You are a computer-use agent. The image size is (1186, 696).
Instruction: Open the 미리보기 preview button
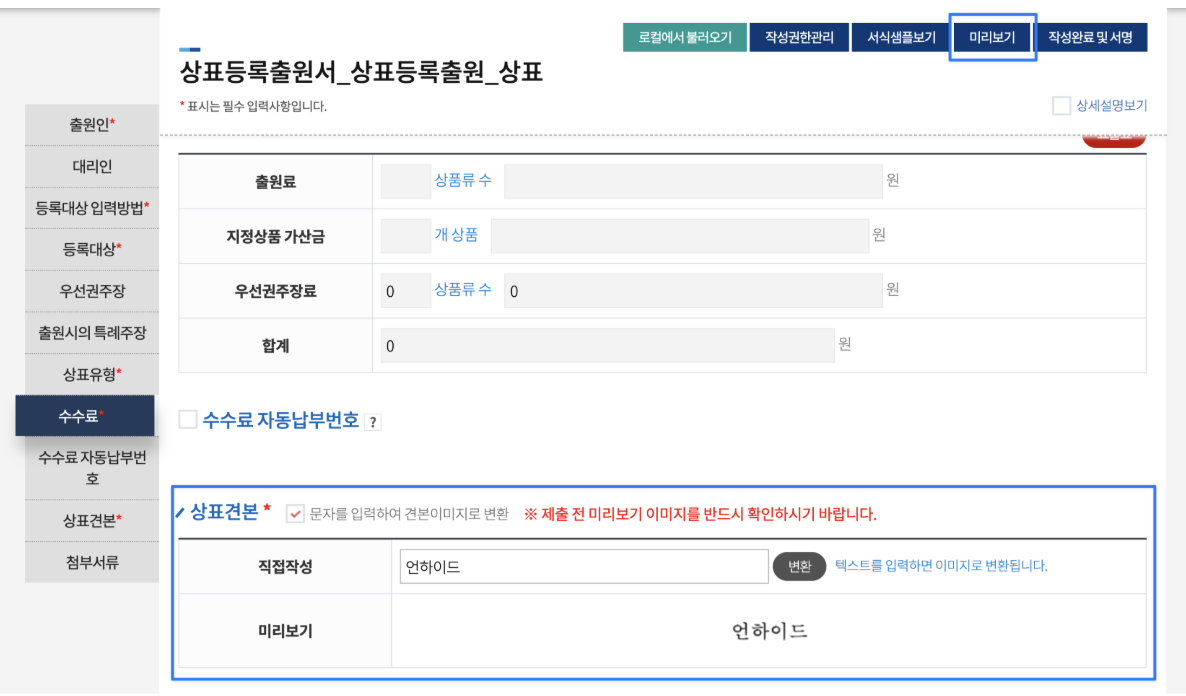991,37
